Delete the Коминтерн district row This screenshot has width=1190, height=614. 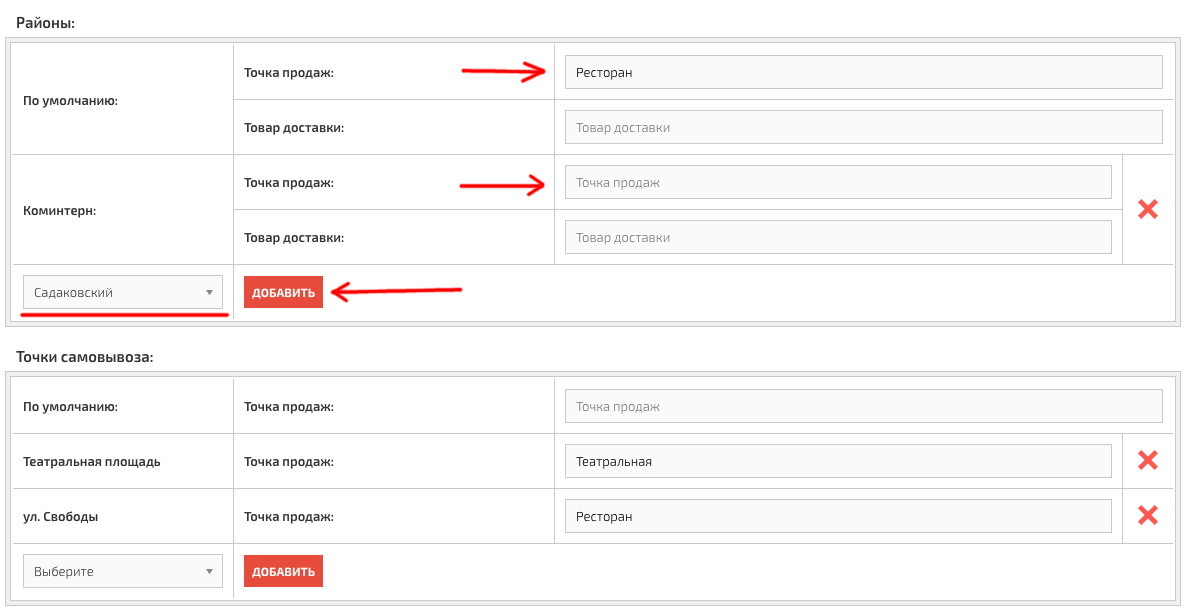[x=1148, y=210]
